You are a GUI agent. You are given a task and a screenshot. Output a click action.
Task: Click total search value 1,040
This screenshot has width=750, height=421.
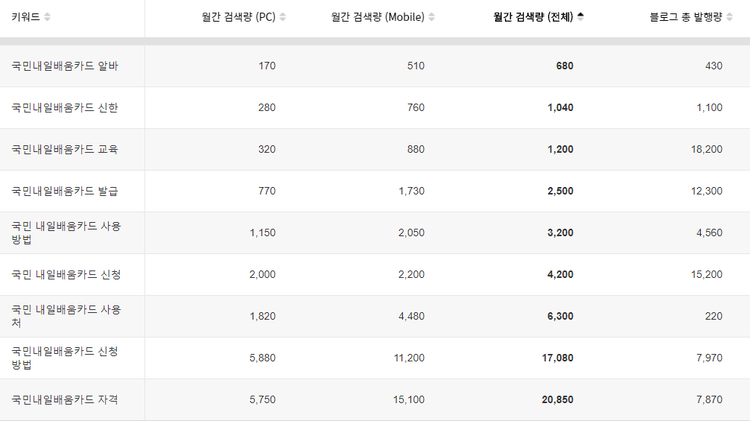[561, 108]
